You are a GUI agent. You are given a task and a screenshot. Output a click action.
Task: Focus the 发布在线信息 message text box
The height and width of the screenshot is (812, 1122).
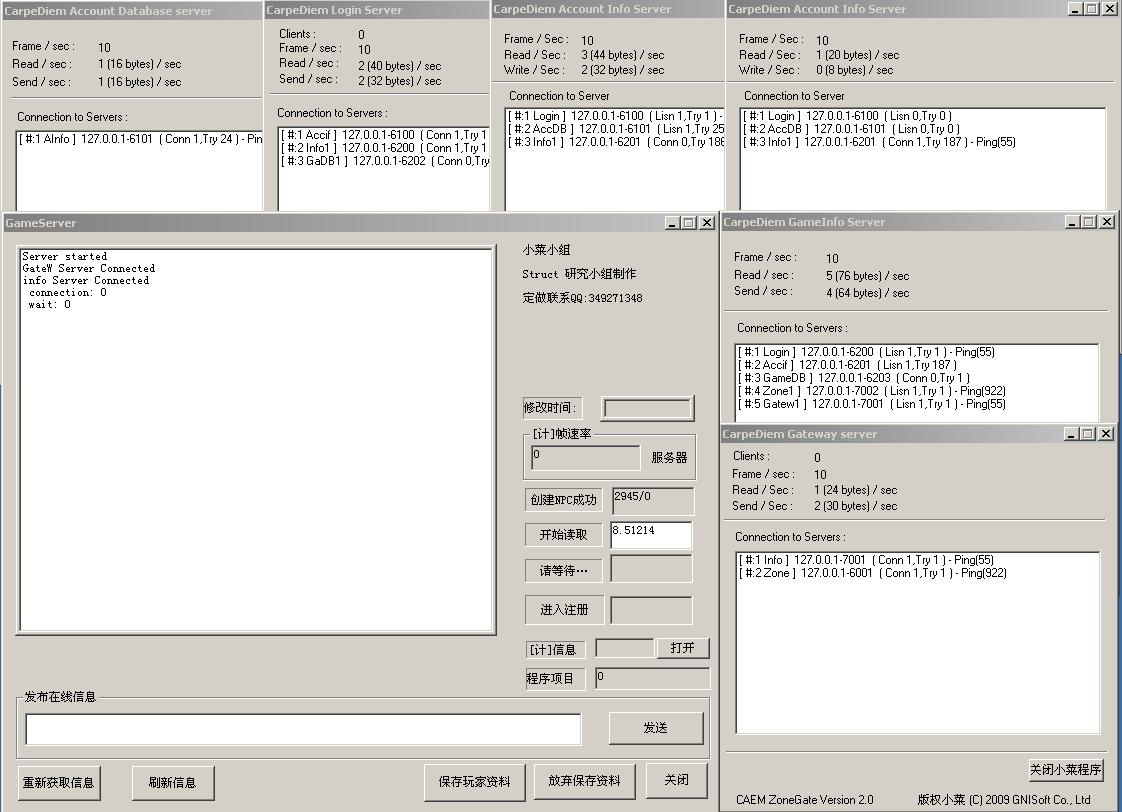point(303,729)
